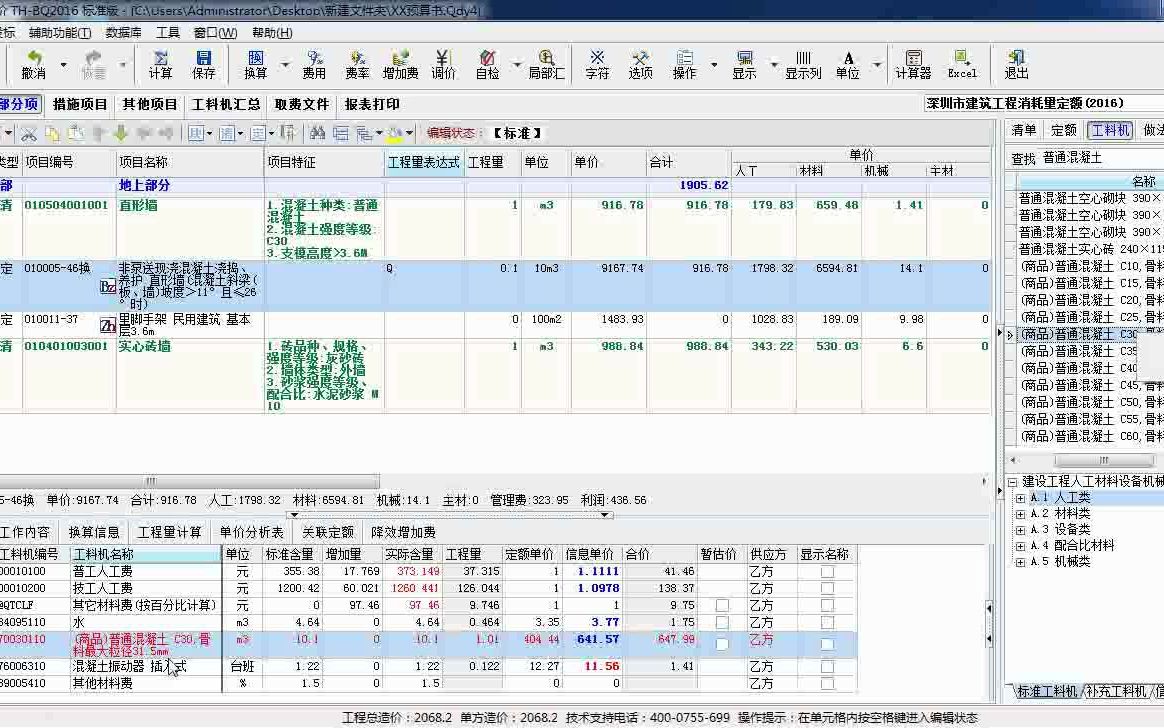Open the 计算器 calculator icon
This screenshot has width=1164, height=728.
(913, 65)
